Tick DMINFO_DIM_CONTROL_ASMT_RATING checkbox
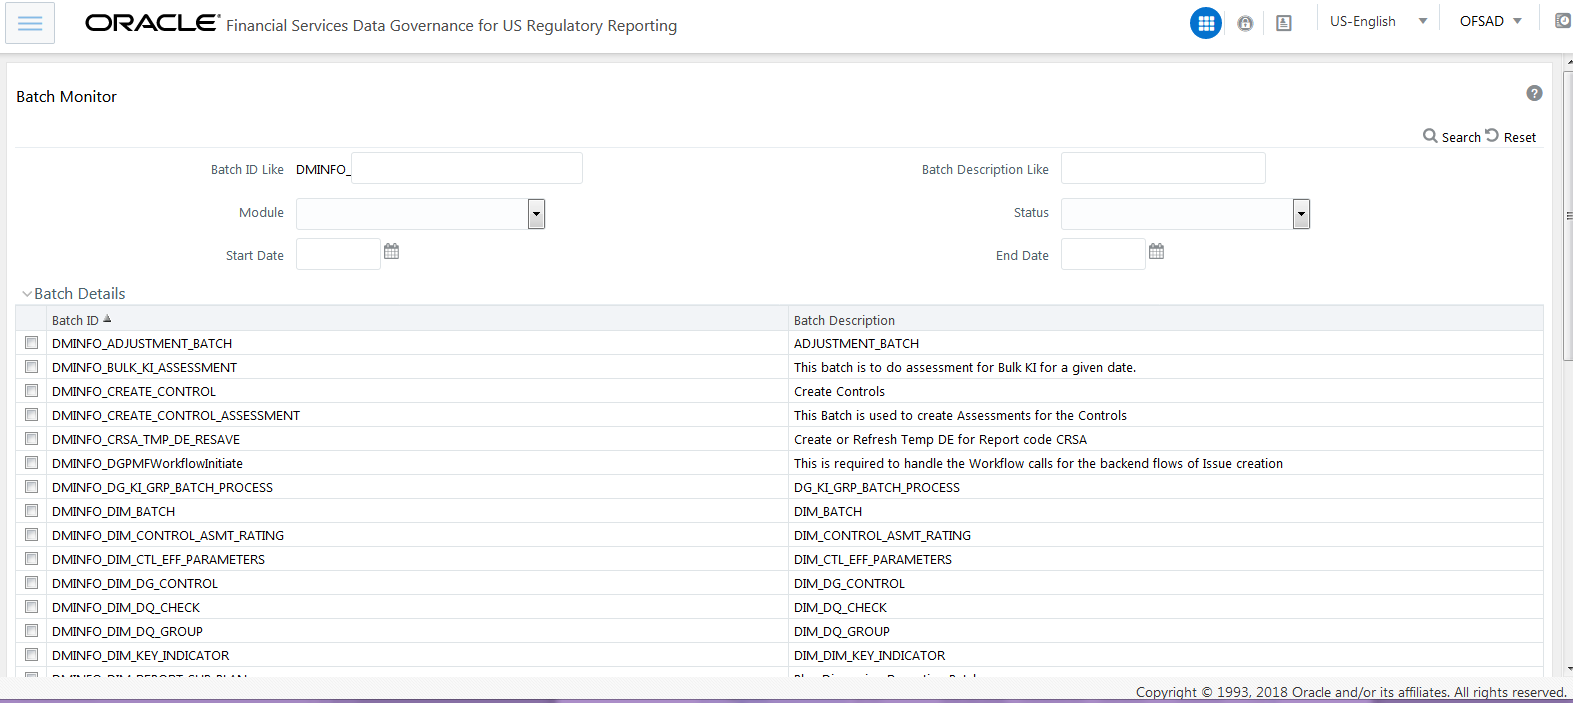This screenshot has width=1573, height=703. (32, 535)
